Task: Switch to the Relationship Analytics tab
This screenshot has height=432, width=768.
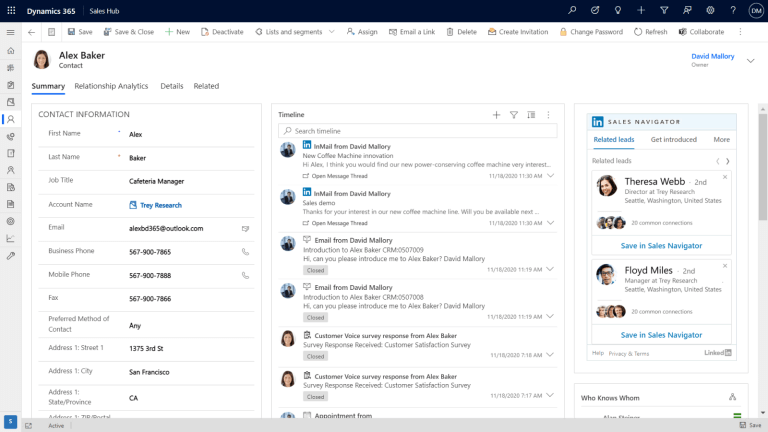Action: (111, 86)
